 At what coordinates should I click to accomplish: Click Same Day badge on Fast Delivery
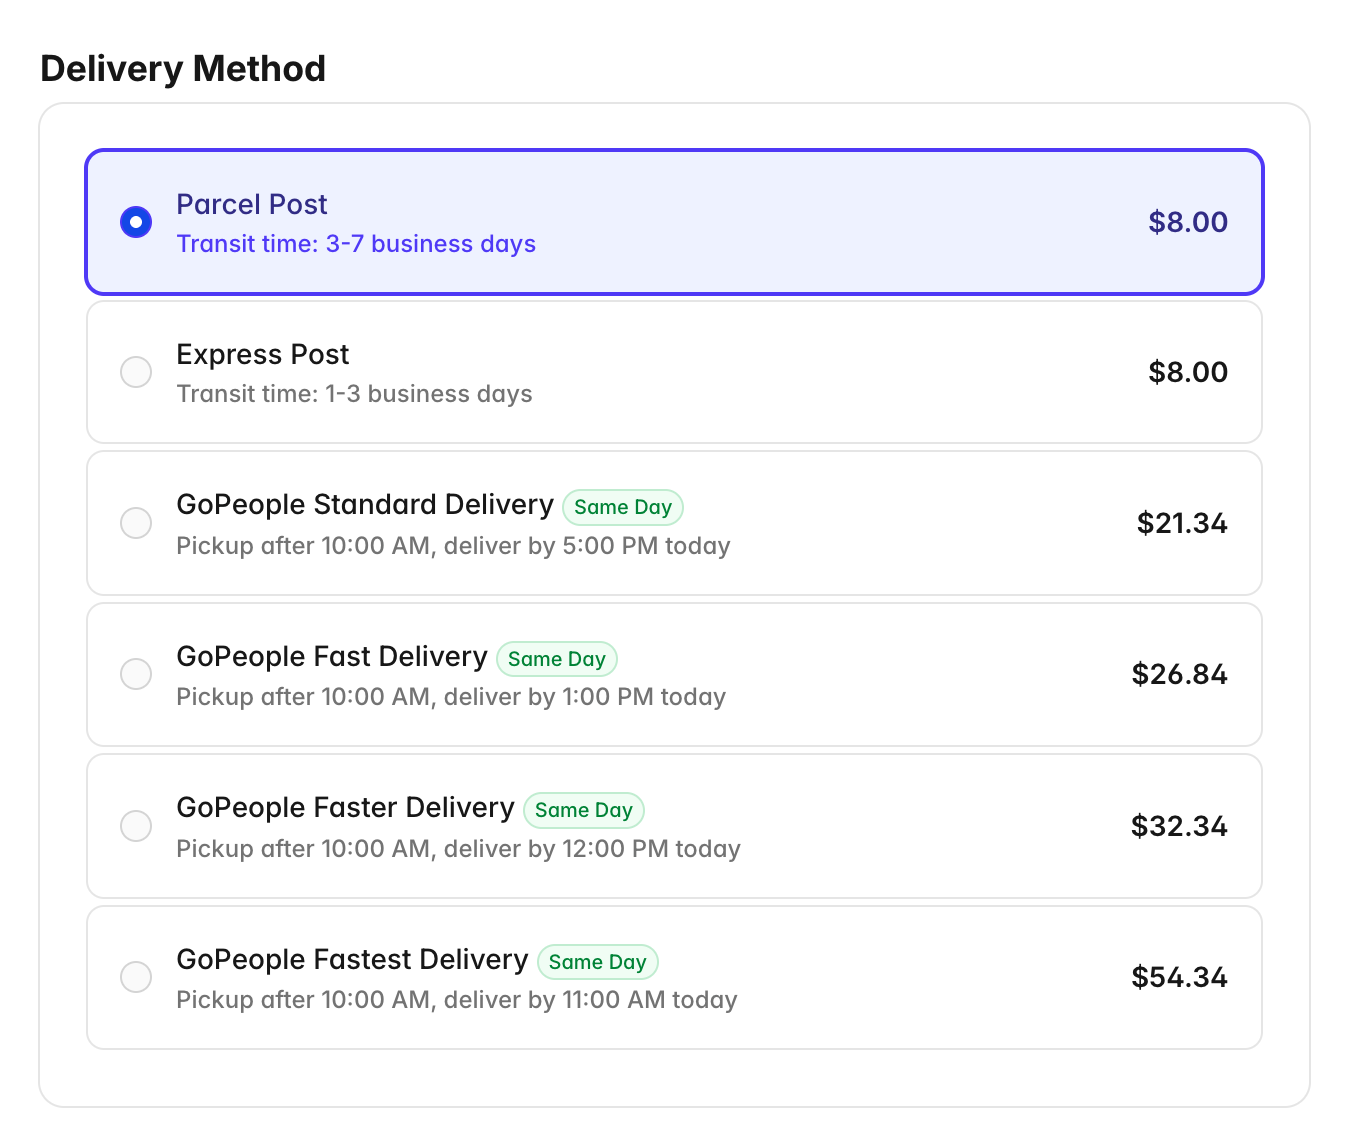coord(557,659)
